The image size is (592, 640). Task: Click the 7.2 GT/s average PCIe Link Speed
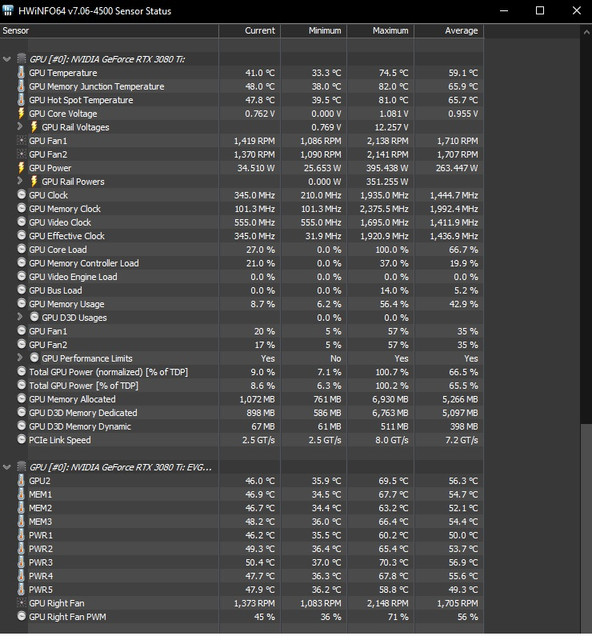pyautogui.click(x=461, y=440)
